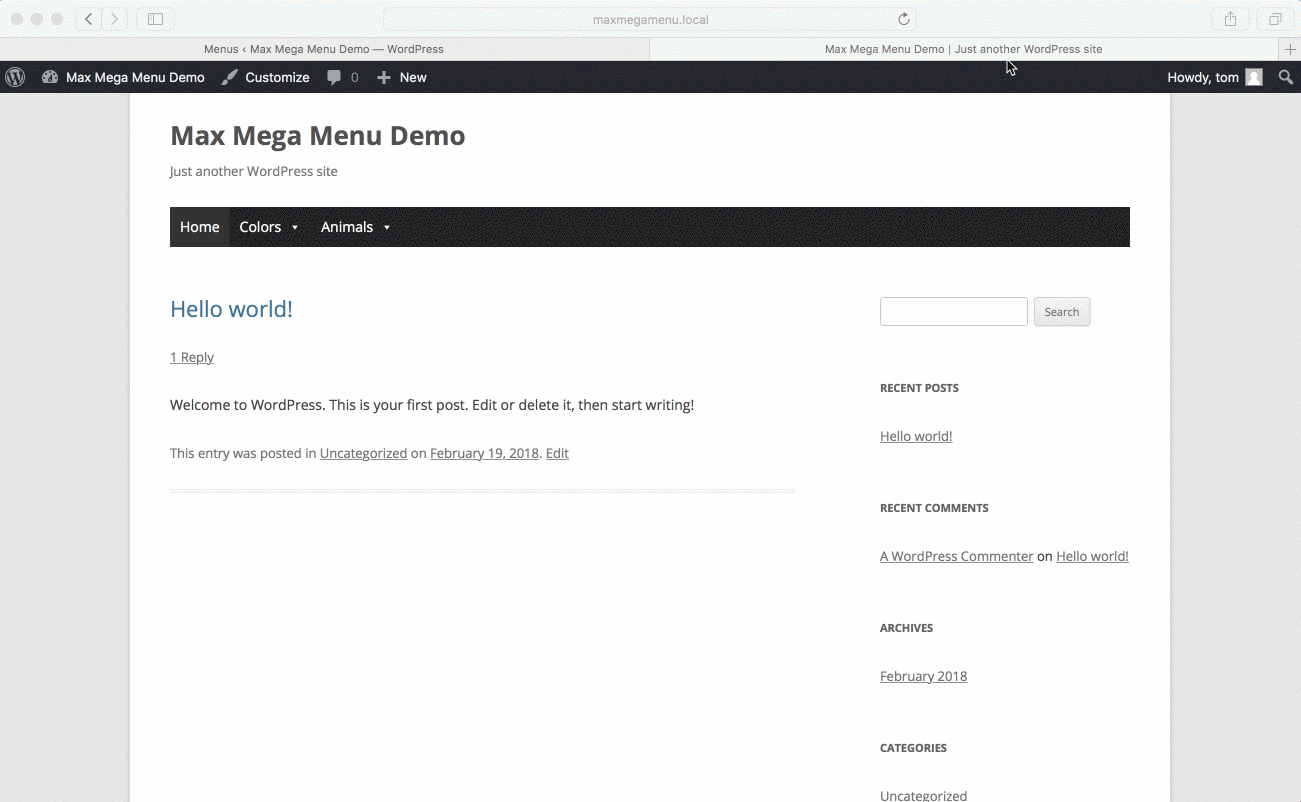
Task: Click the admin bar search magnifier icon
Action: point(1286,77)
